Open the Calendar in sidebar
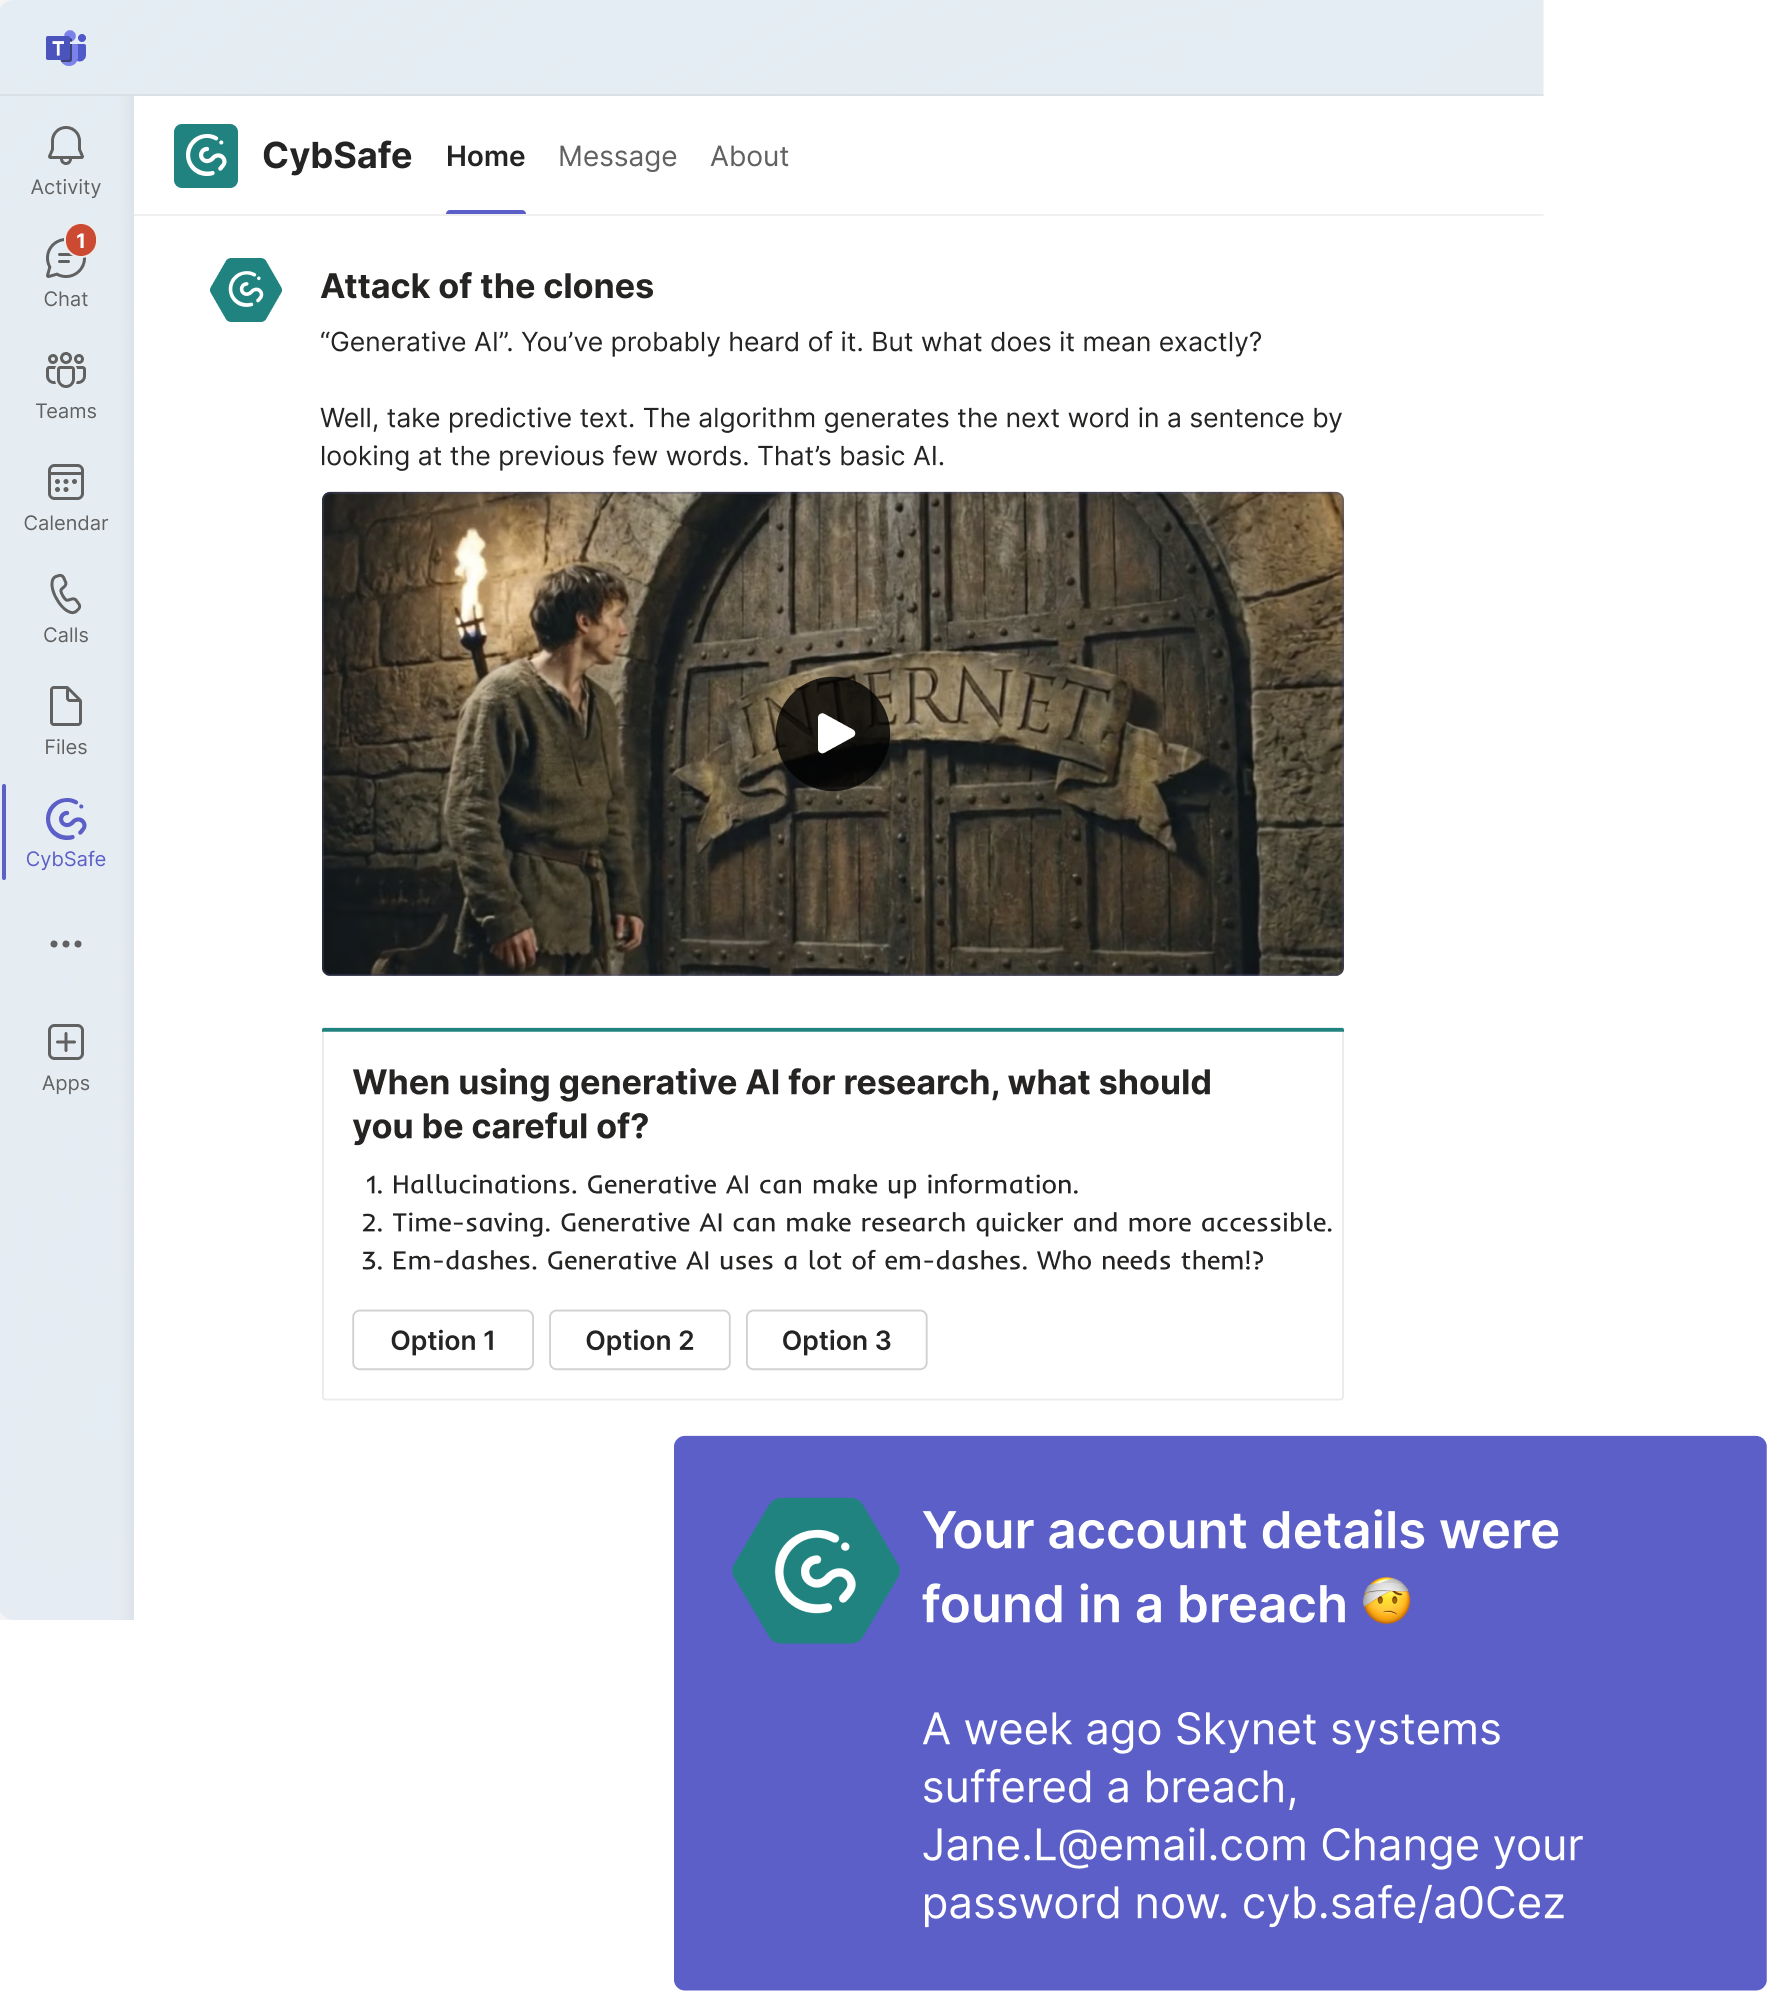The height and width of the screenshot is (1991, 1767). pos(66,498)
